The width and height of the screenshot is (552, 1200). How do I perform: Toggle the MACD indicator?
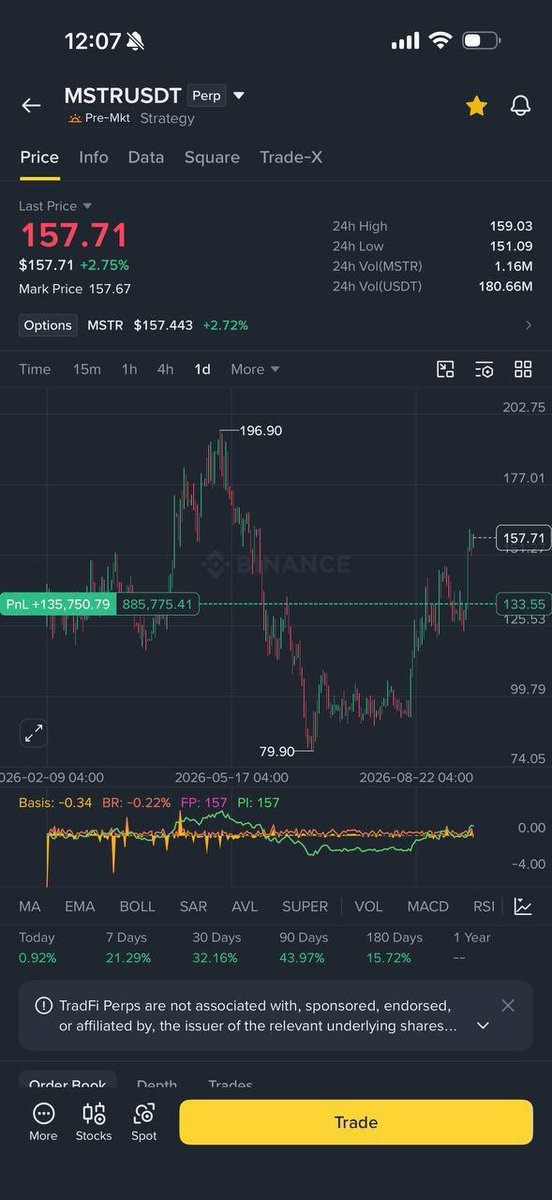pos(428,906)
